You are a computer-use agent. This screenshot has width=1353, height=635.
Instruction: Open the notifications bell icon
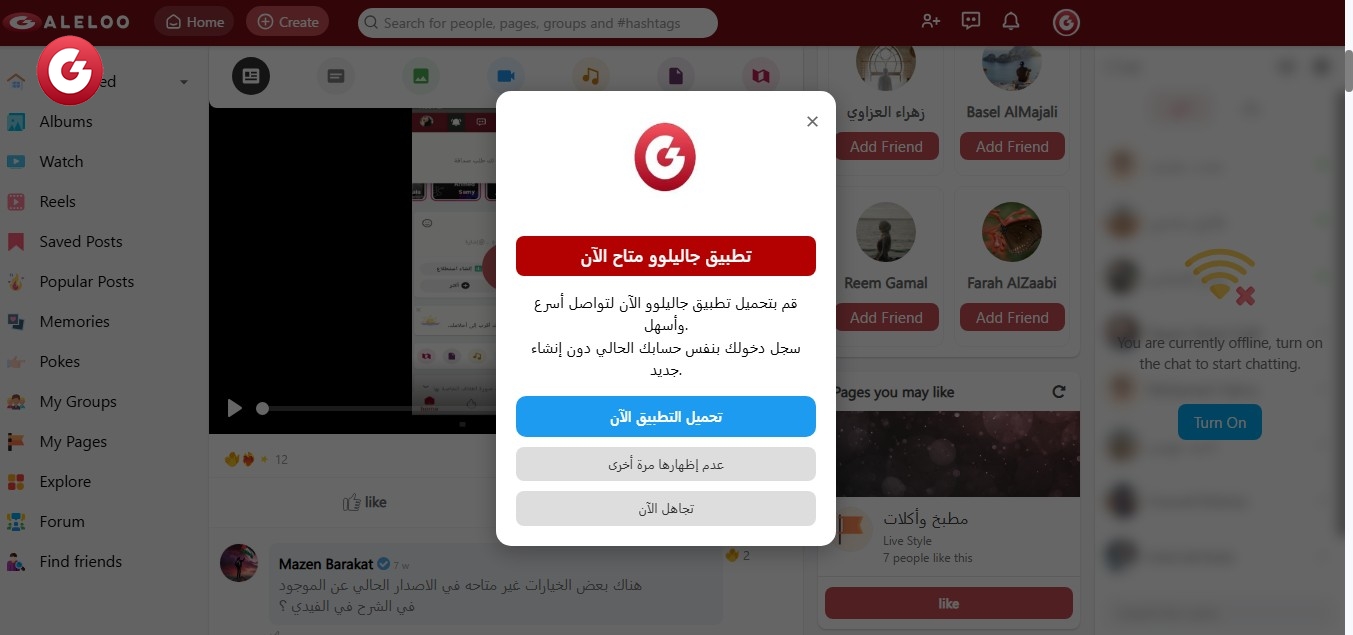tap(1011, 21)
